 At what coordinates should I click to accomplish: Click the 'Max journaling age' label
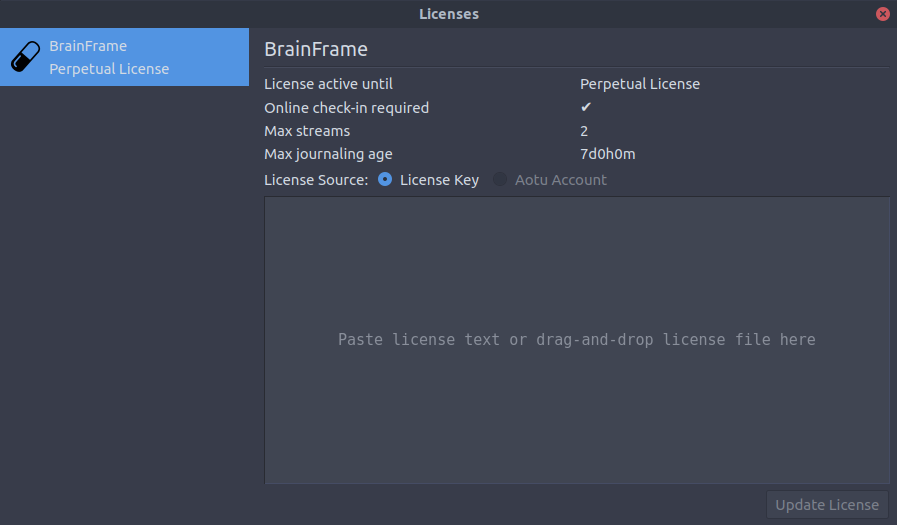328,154
